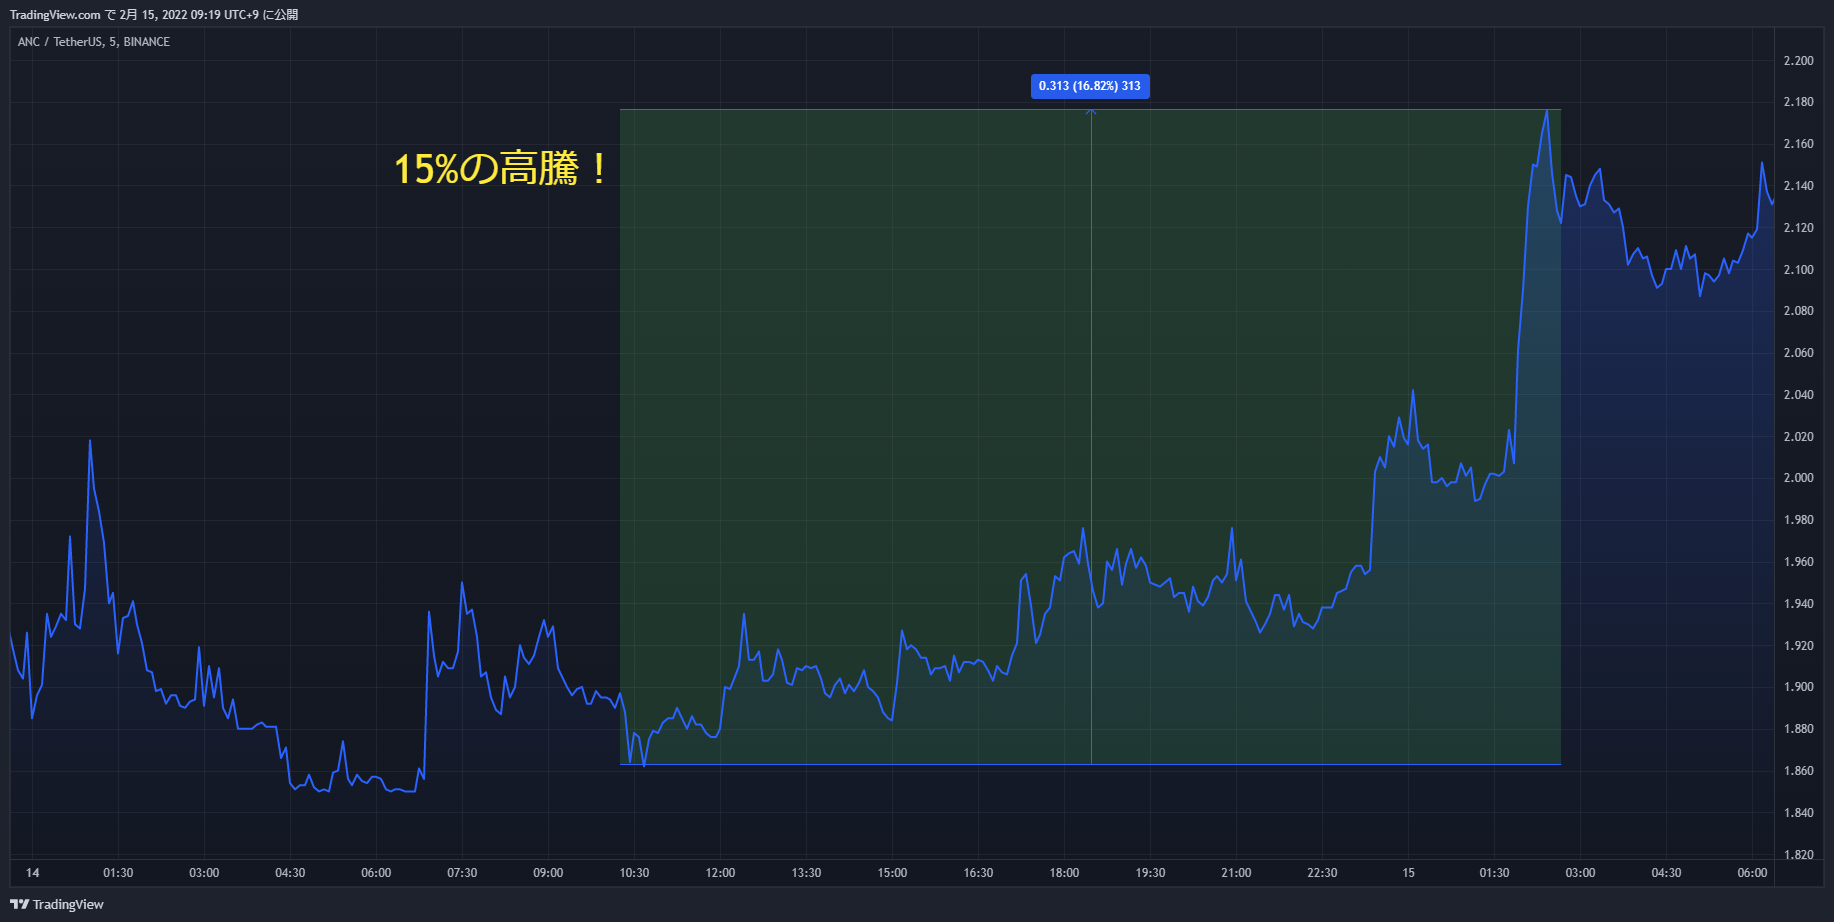This screenshot has width=1834, height=922.
Task: Click the 09:00 time axis label
Action: (x=548, y=873)
